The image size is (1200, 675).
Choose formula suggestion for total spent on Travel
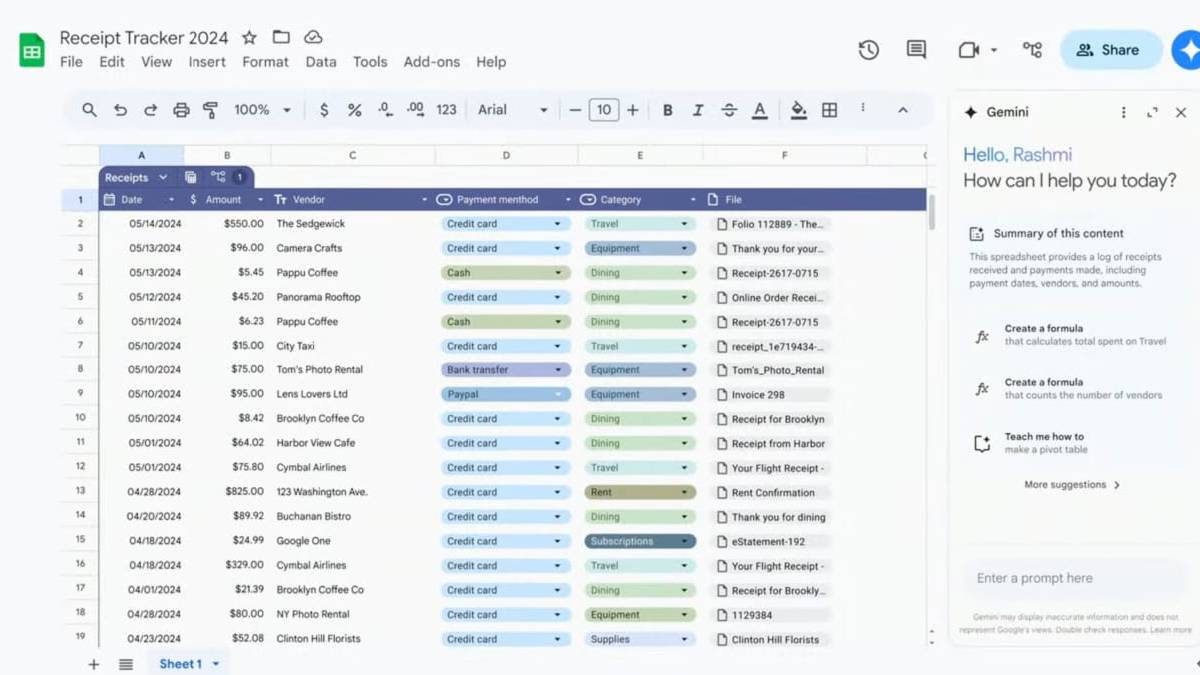[1070, 335]
